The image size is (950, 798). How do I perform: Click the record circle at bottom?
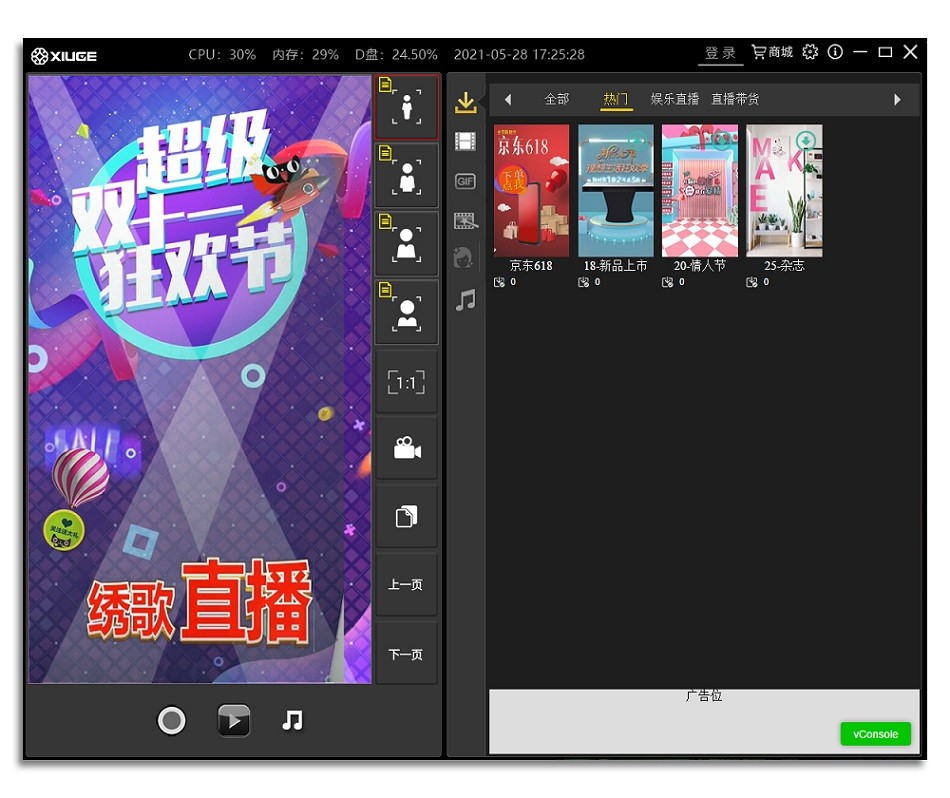(x=171, y=720)
